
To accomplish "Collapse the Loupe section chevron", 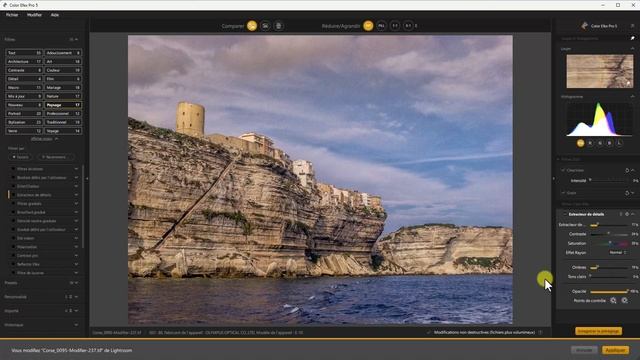I will point(633,49).
